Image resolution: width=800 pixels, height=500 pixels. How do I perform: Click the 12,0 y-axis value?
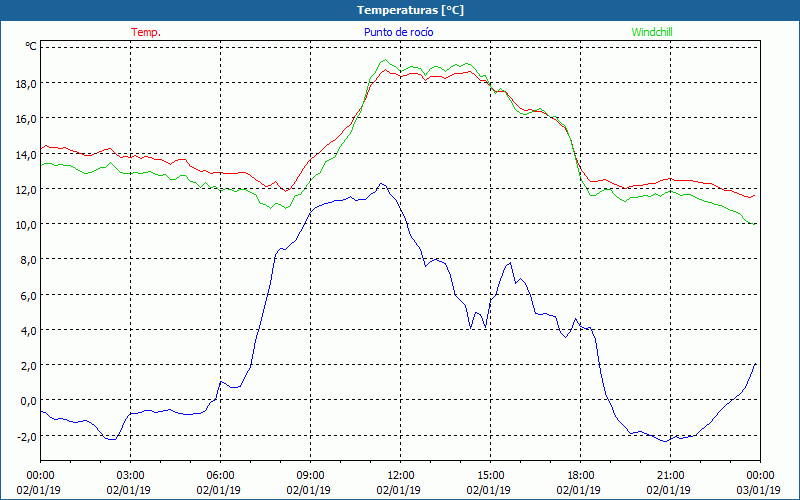(x=26, y=189)
